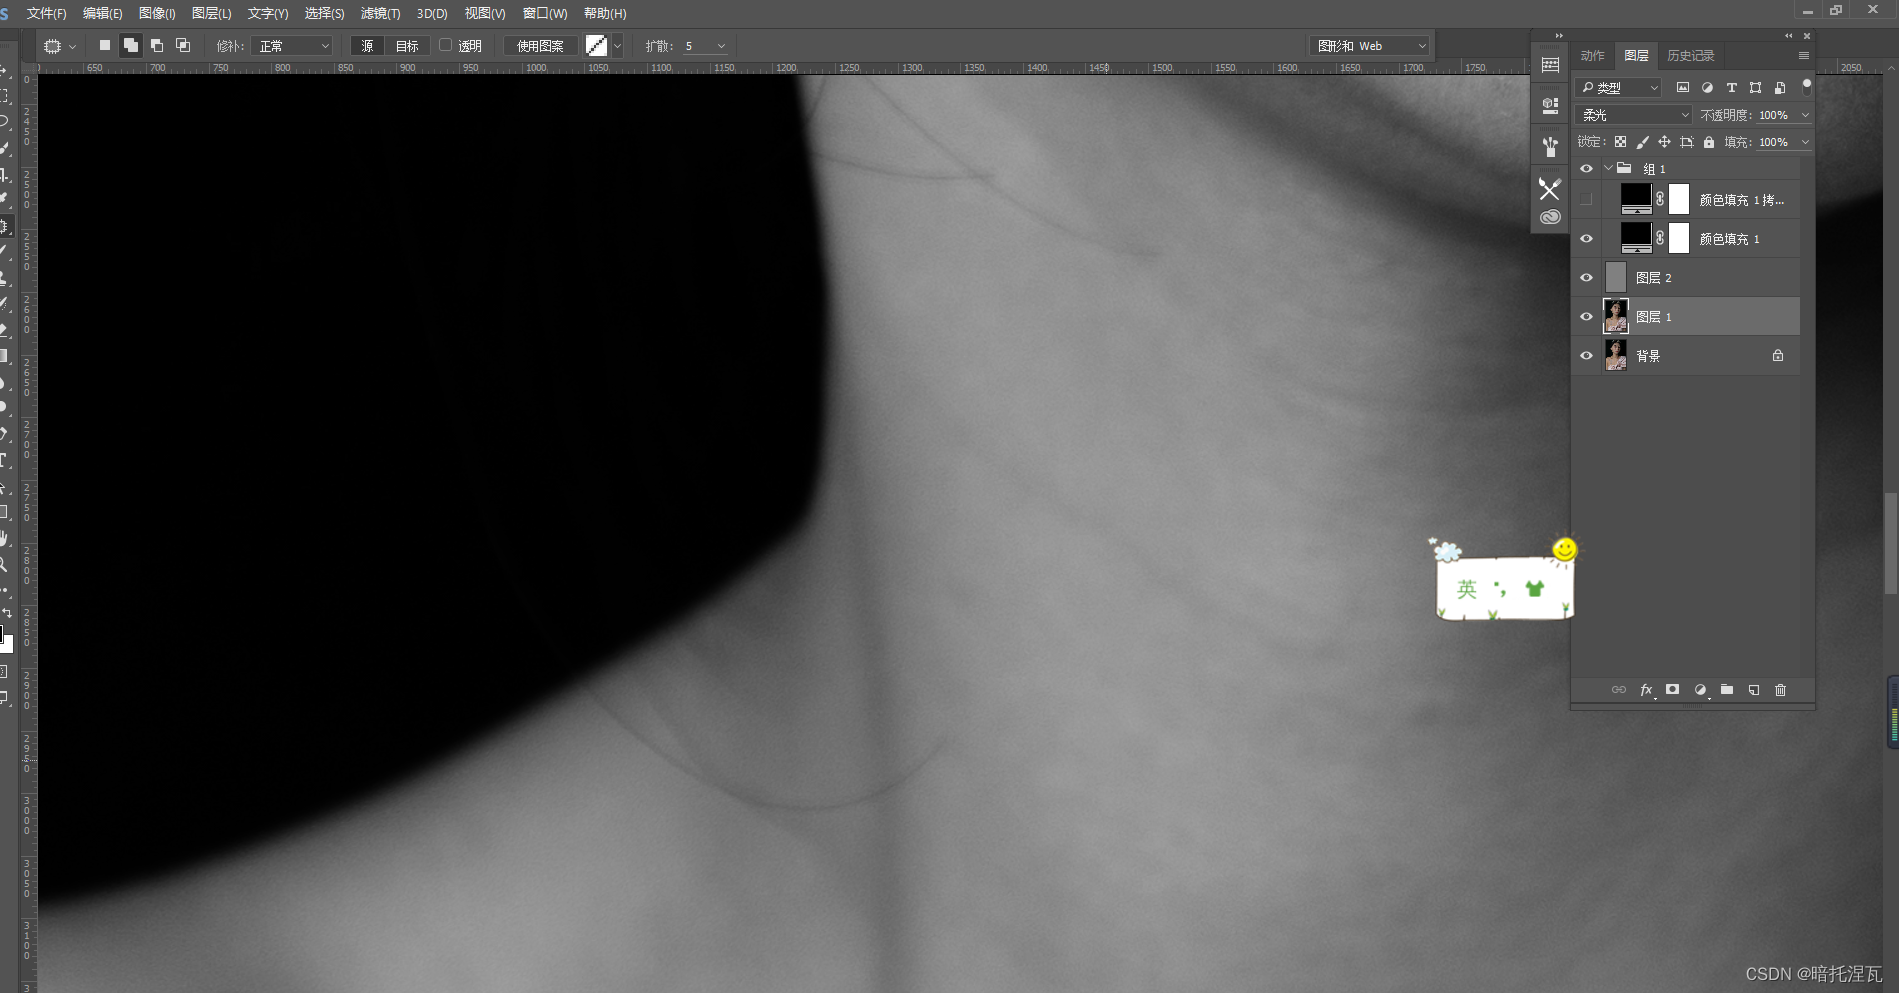1899x993 pixels.
Task: Add a layer mask
Action: [x=1673, y=690]
